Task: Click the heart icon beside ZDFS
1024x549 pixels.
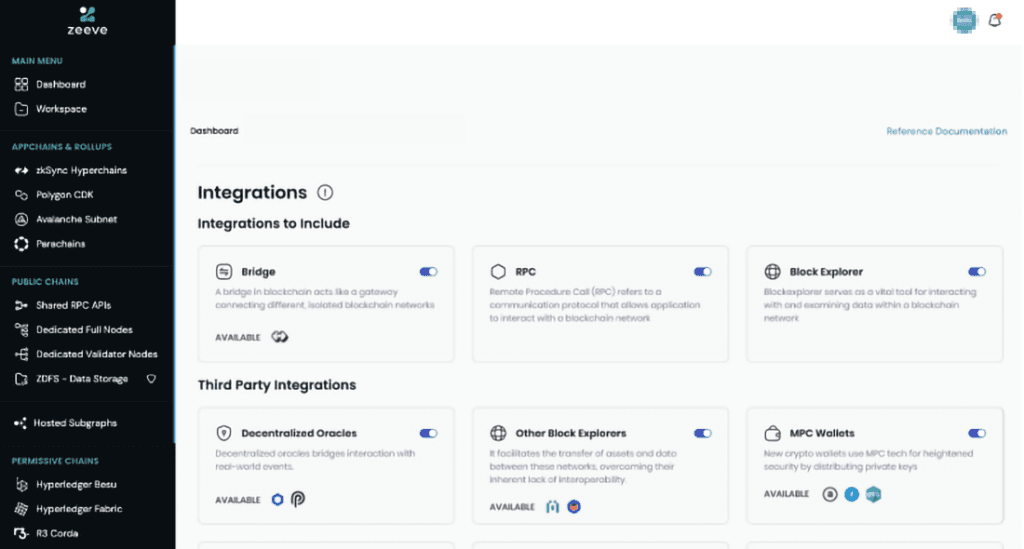Action: pyautogui.click(x=151, y=379)
